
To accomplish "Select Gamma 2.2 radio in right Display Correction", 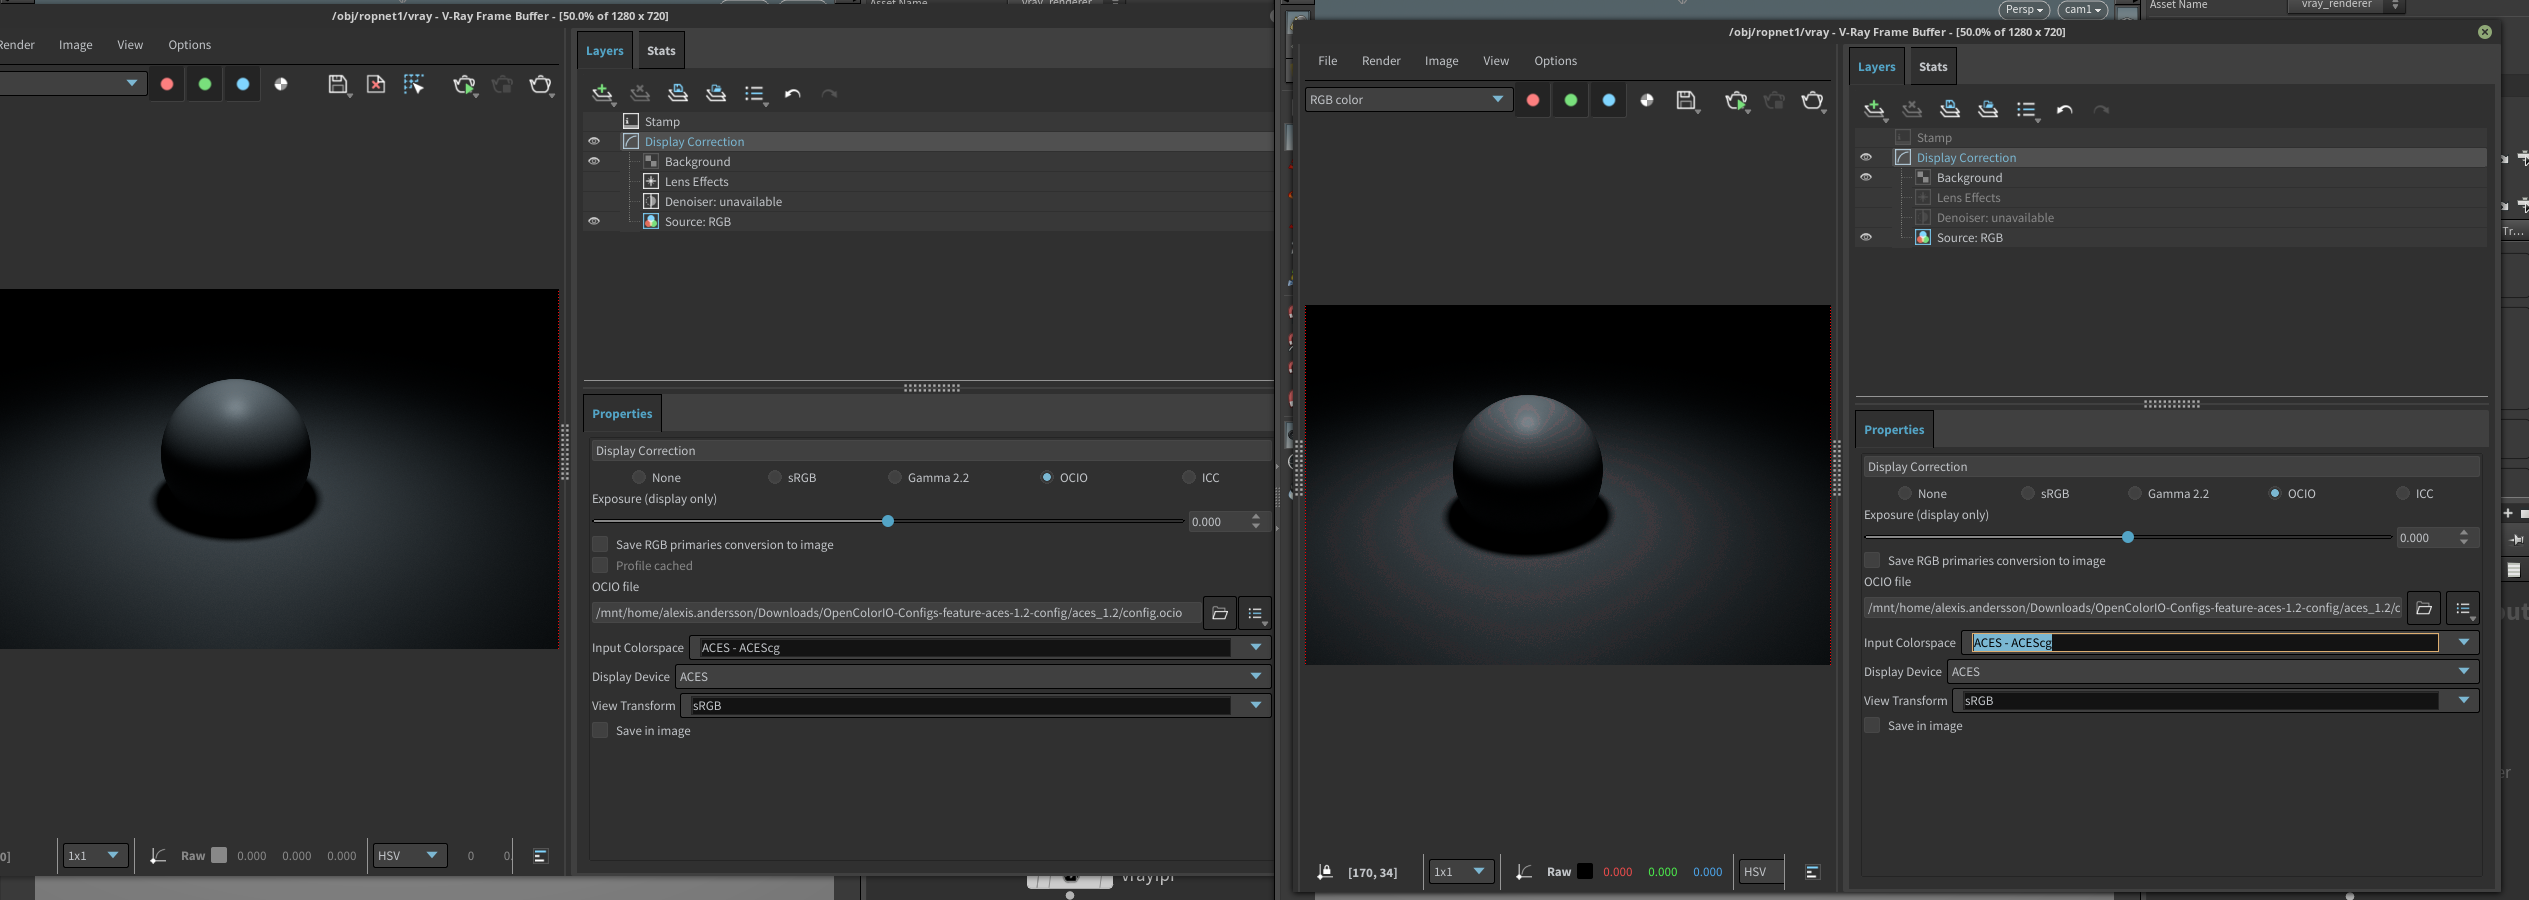I will point(2135,493).
